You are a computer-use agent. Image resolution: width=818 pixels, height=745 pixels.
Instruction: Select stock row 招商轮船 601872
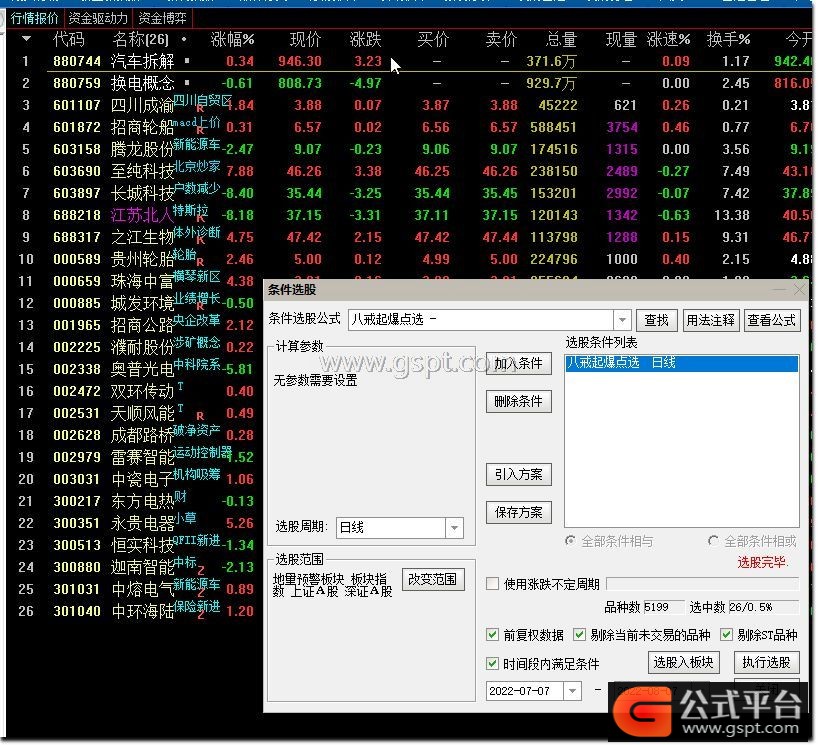click(410, 127)
